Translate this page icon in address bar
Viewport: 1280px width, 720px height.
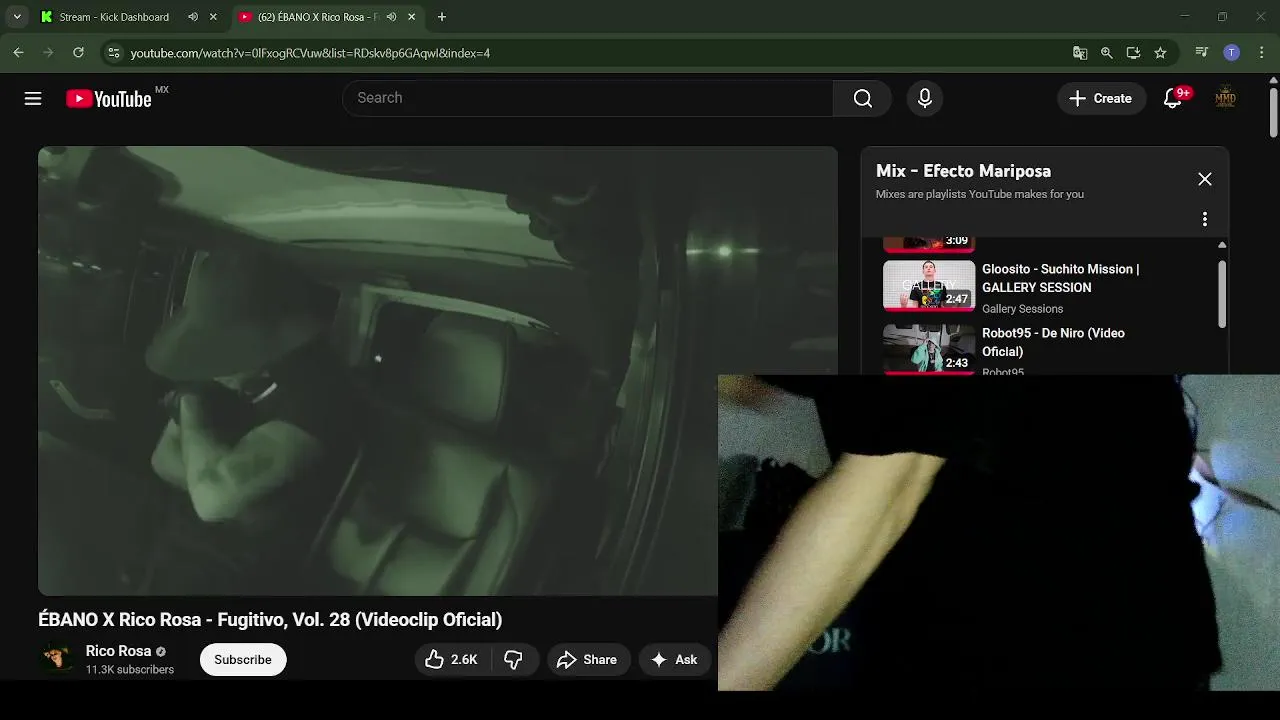1080,53
